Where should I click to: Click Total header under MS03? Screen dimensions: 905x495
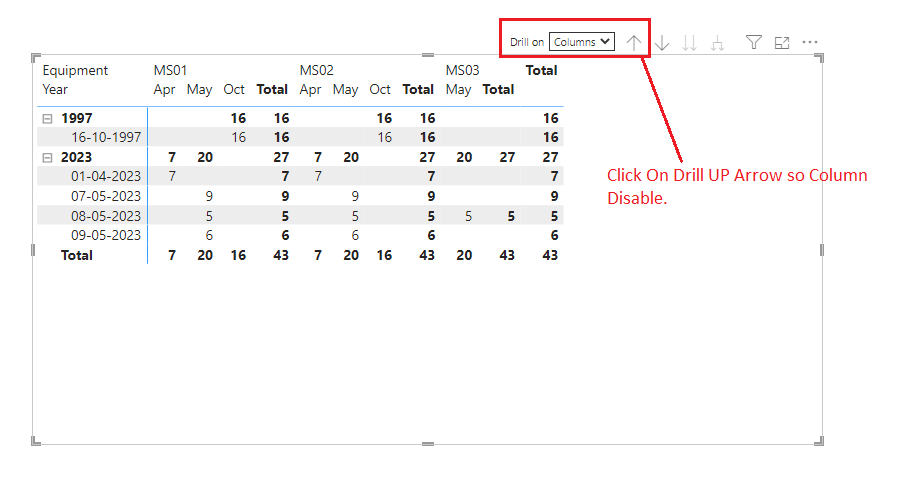(498, 89)
